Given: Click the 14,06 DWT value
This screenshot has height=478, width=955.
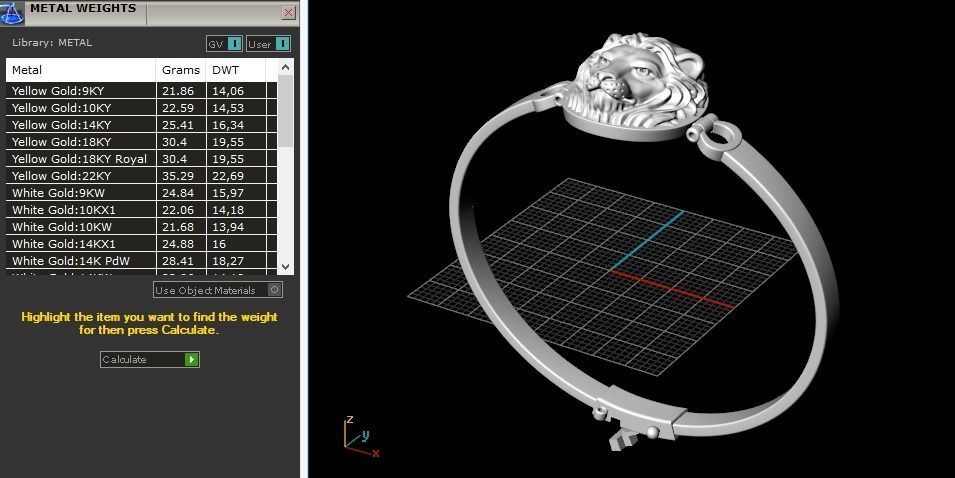Looking at the screenshot, I should [x=228, y=91].
